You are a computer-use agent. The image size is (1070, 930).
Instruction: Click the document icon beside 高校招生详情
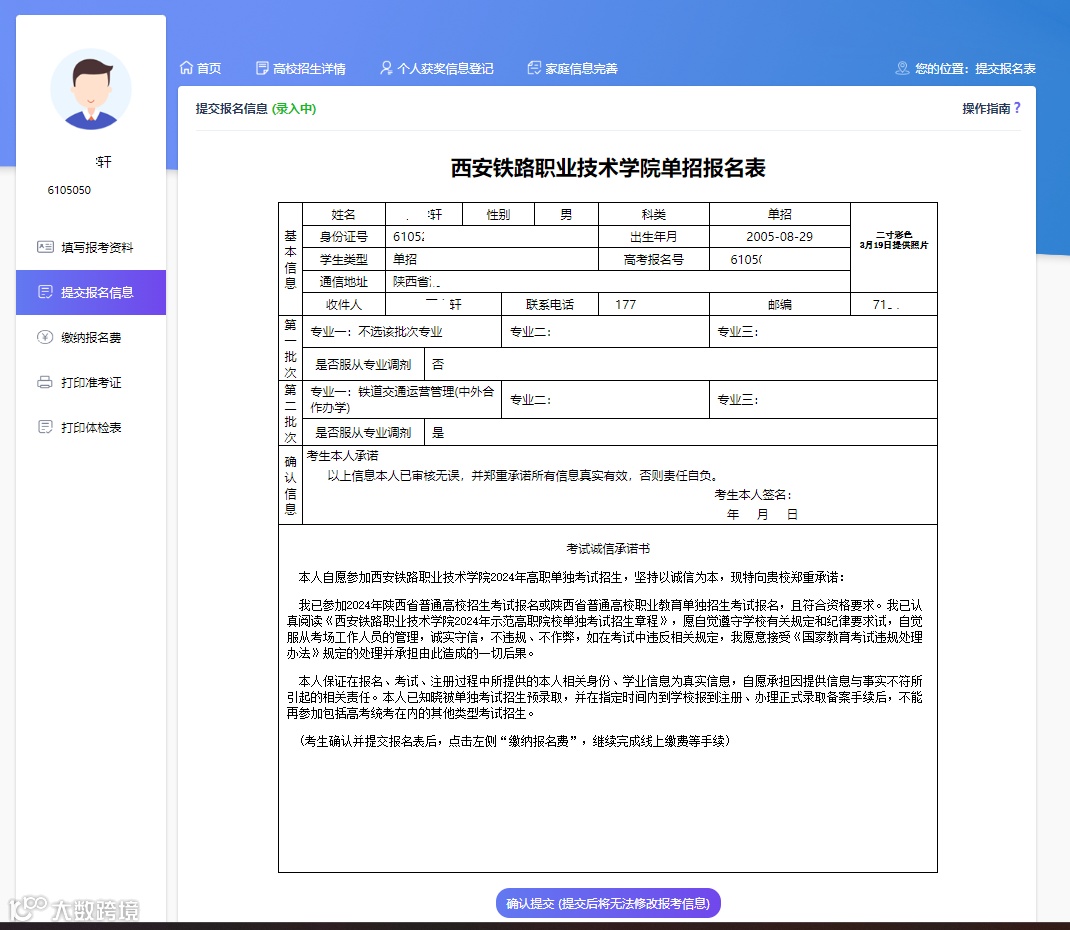point(262,68)
